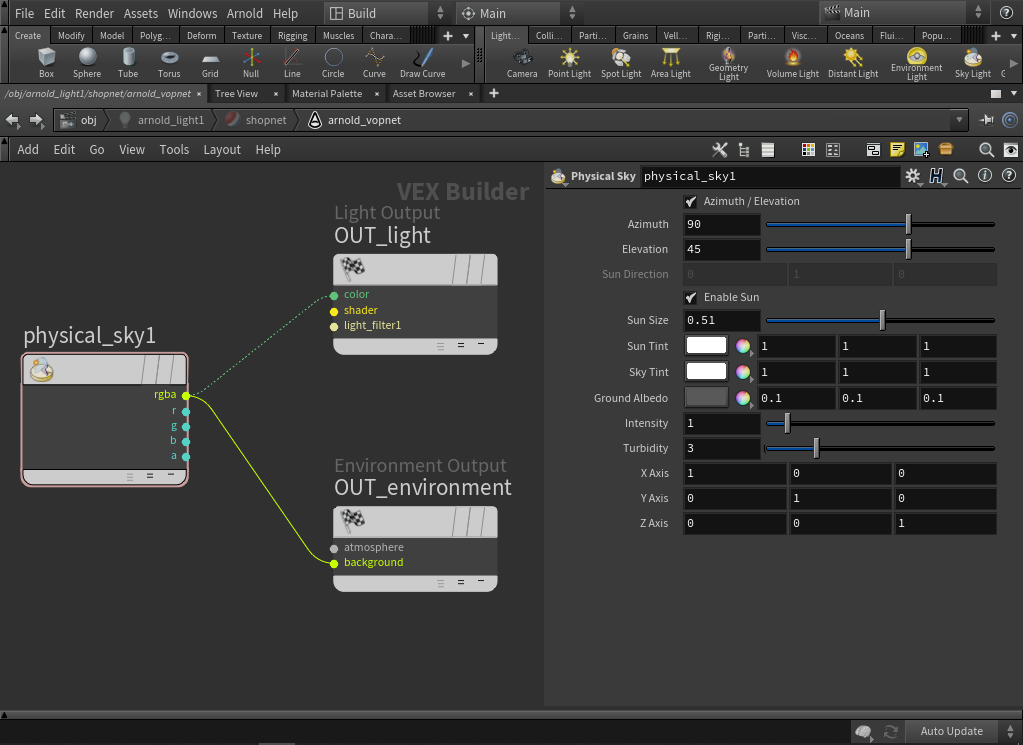Toggle the Enable Sun checkbox
1023x745 pixels.
(x=690, y=297)
